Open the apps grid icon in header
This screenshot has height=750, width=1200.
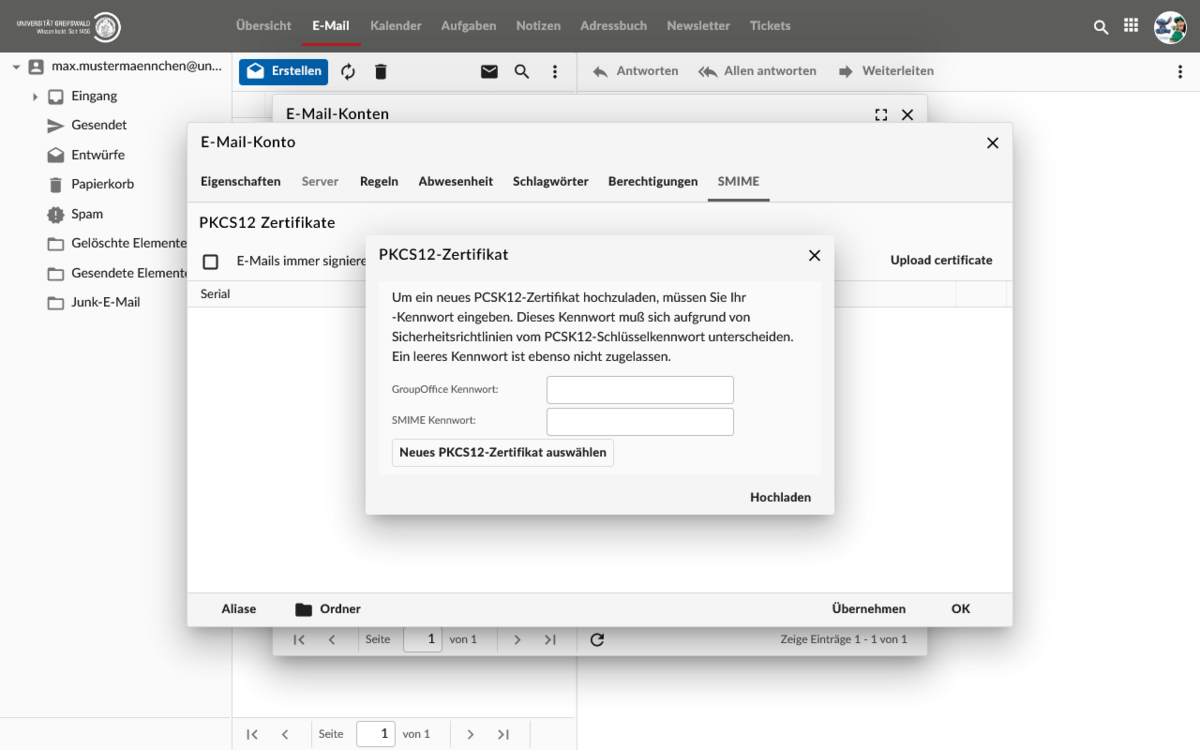point(1131,26)
